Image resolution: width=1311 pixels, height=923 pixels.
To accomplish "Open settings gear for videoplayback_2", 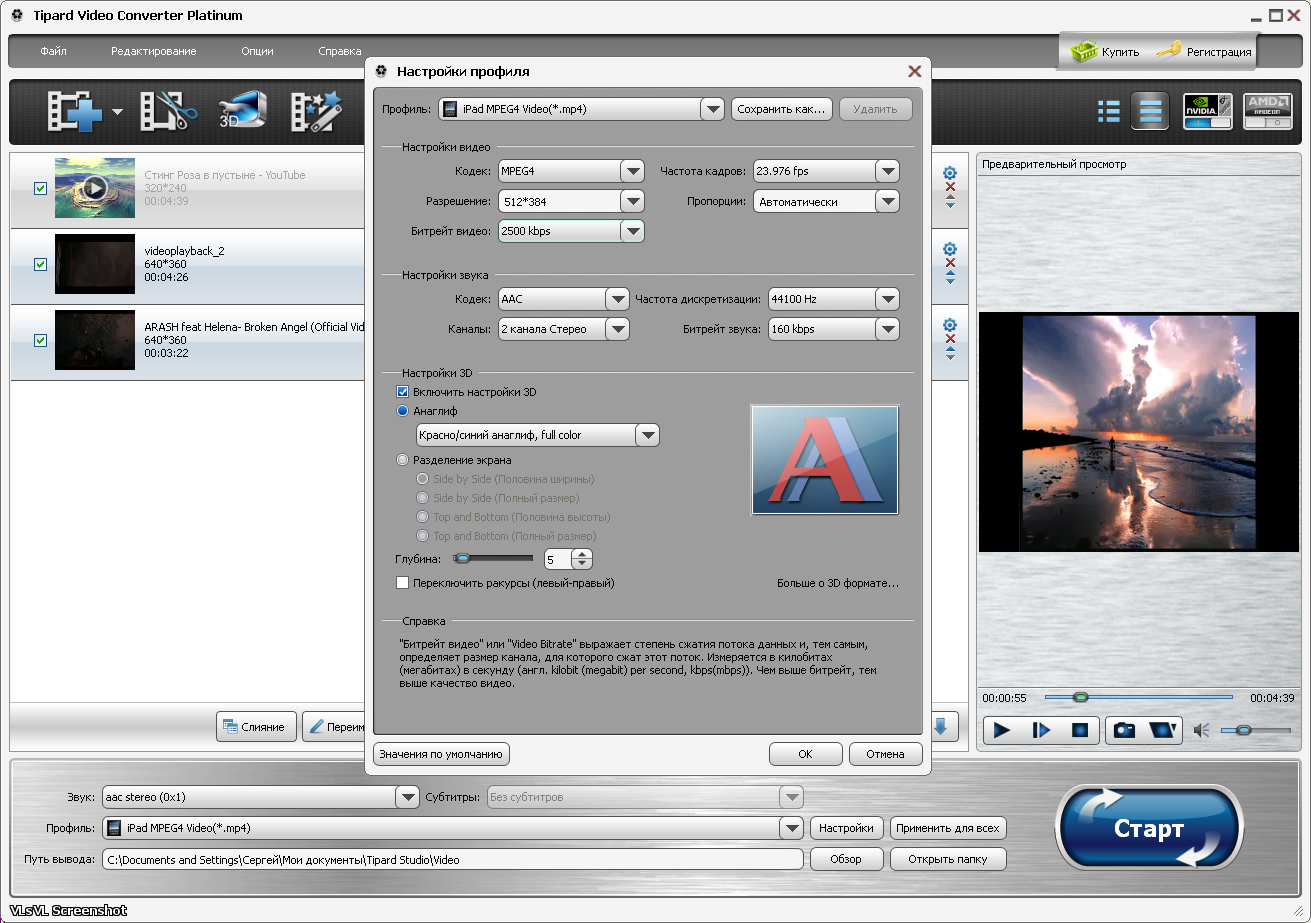I will pos(950,249).
